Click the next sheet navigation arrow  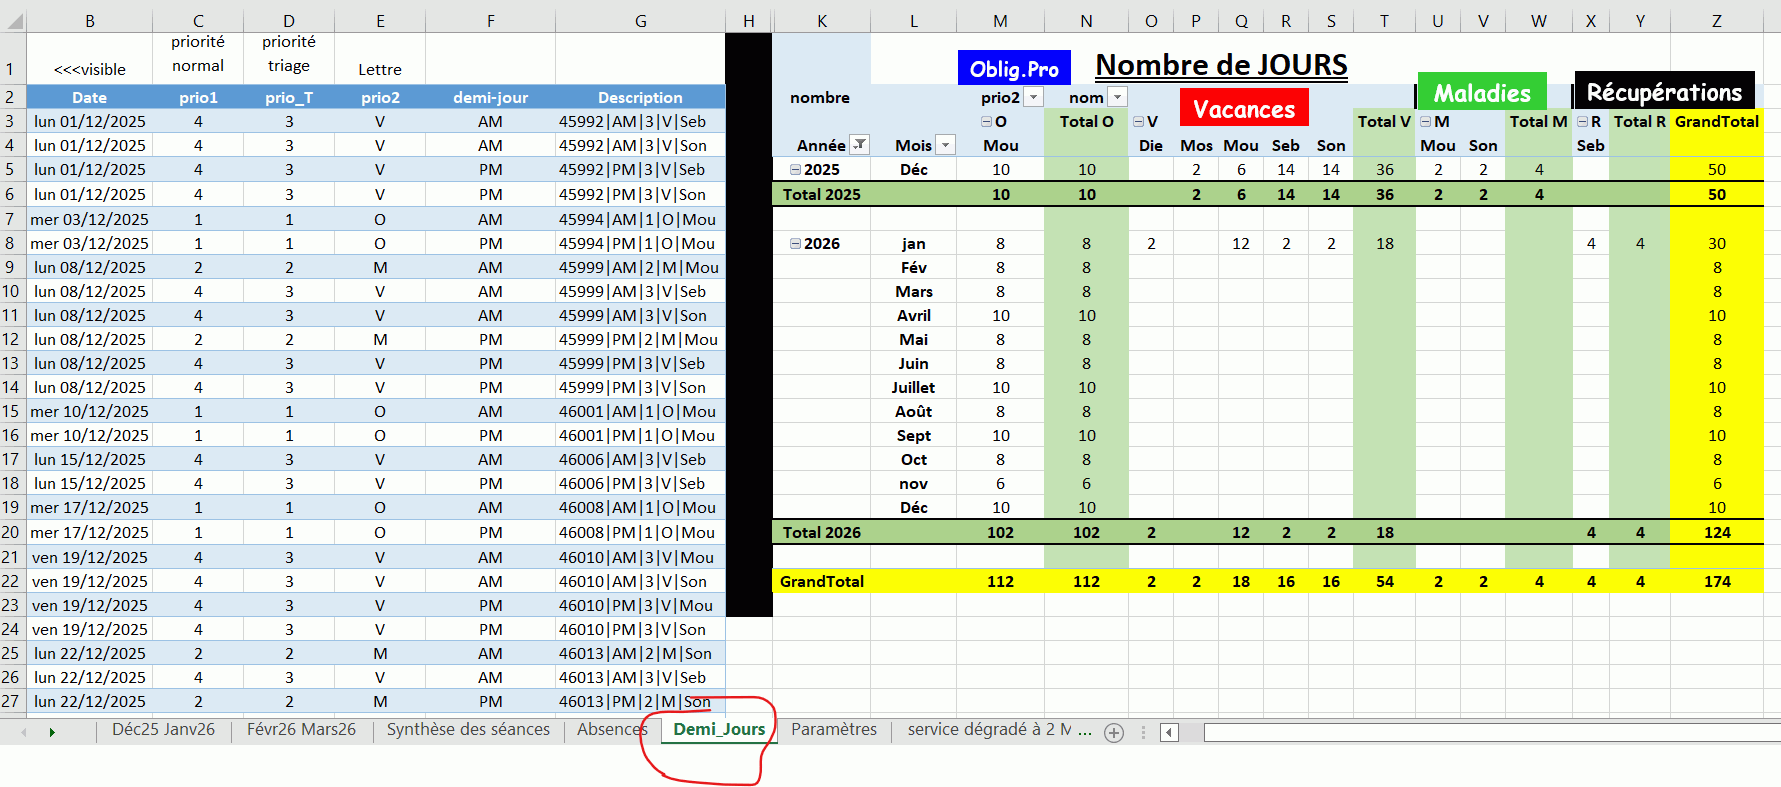(x=52, y=733)
